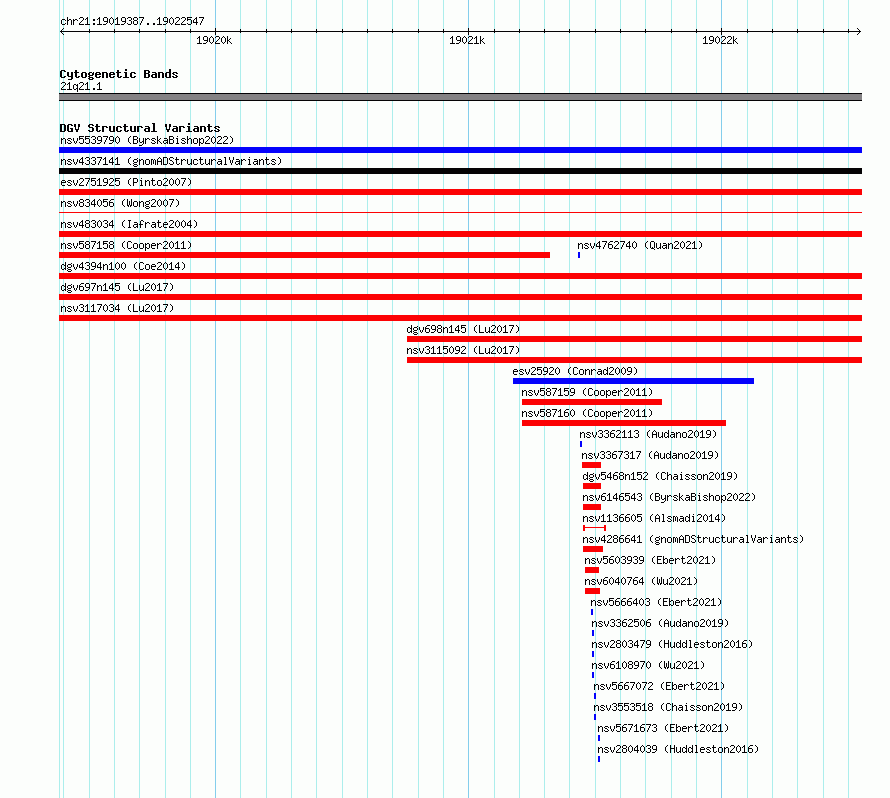
Task: Select esv25920 (Conrad2009) variant label
Action: coord(575,371)
